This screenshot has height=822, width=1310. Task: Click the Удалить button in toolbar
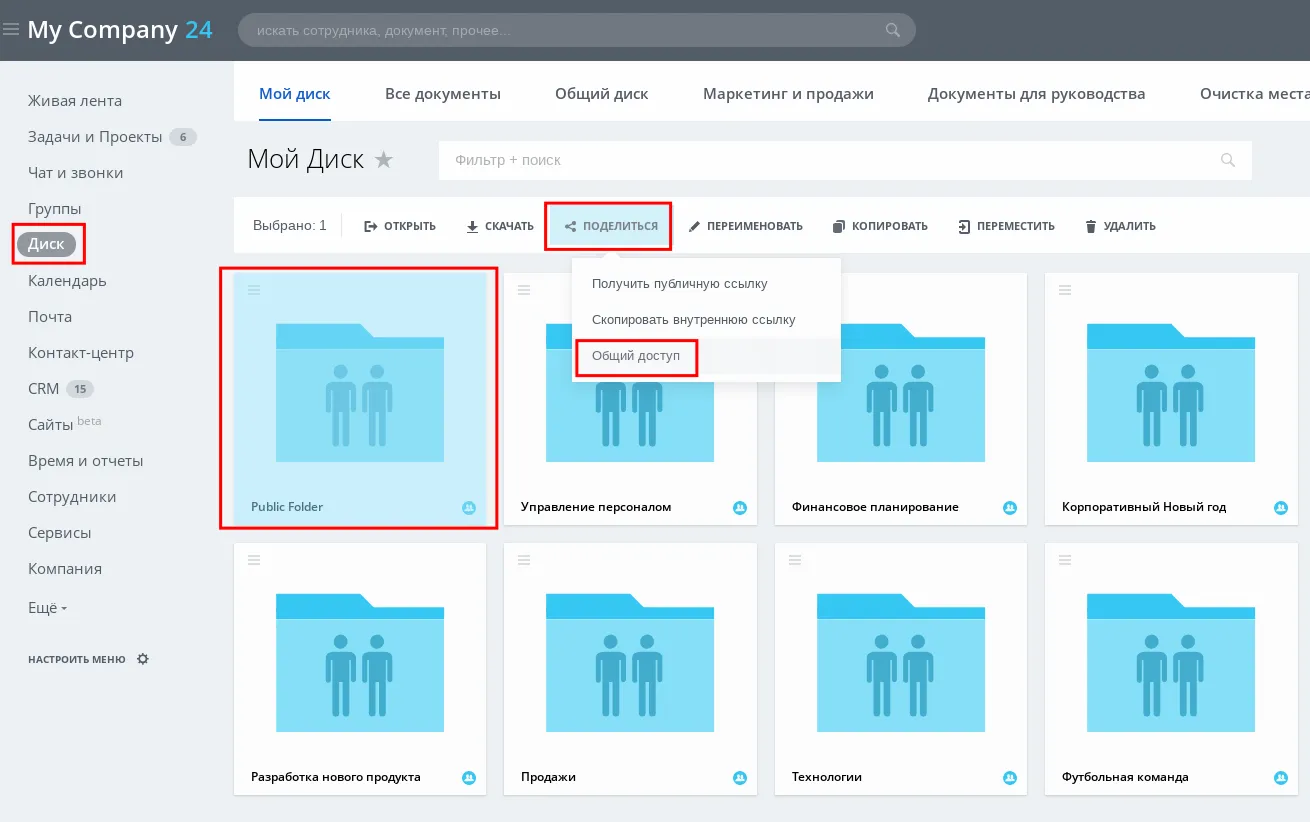tap(1120, 226)
